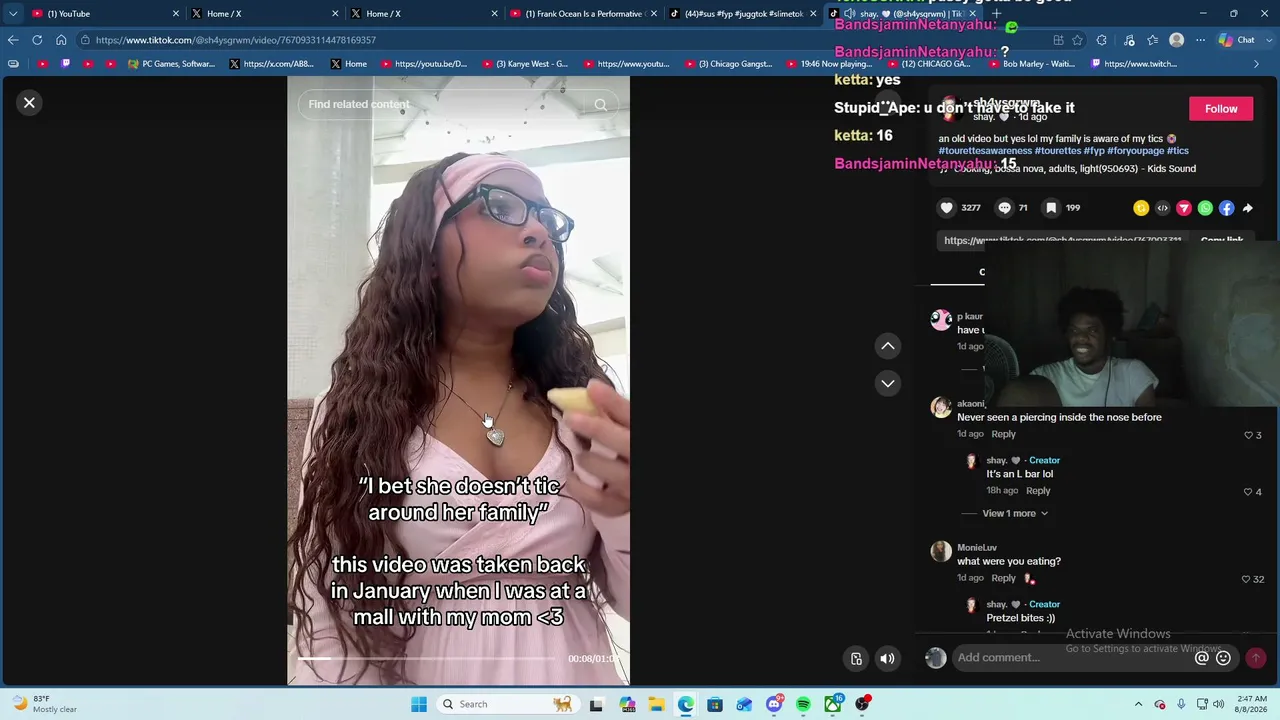Click the TikTok URL in the address bar
This screenshot has width=1280, height=720.
[x=236, y=40]
